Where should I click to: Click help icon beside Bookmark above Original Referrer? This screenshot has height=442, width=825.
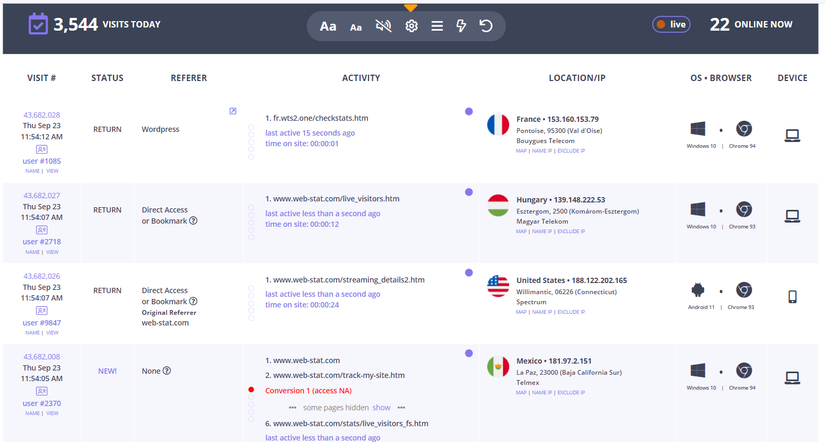click(193, 301)
